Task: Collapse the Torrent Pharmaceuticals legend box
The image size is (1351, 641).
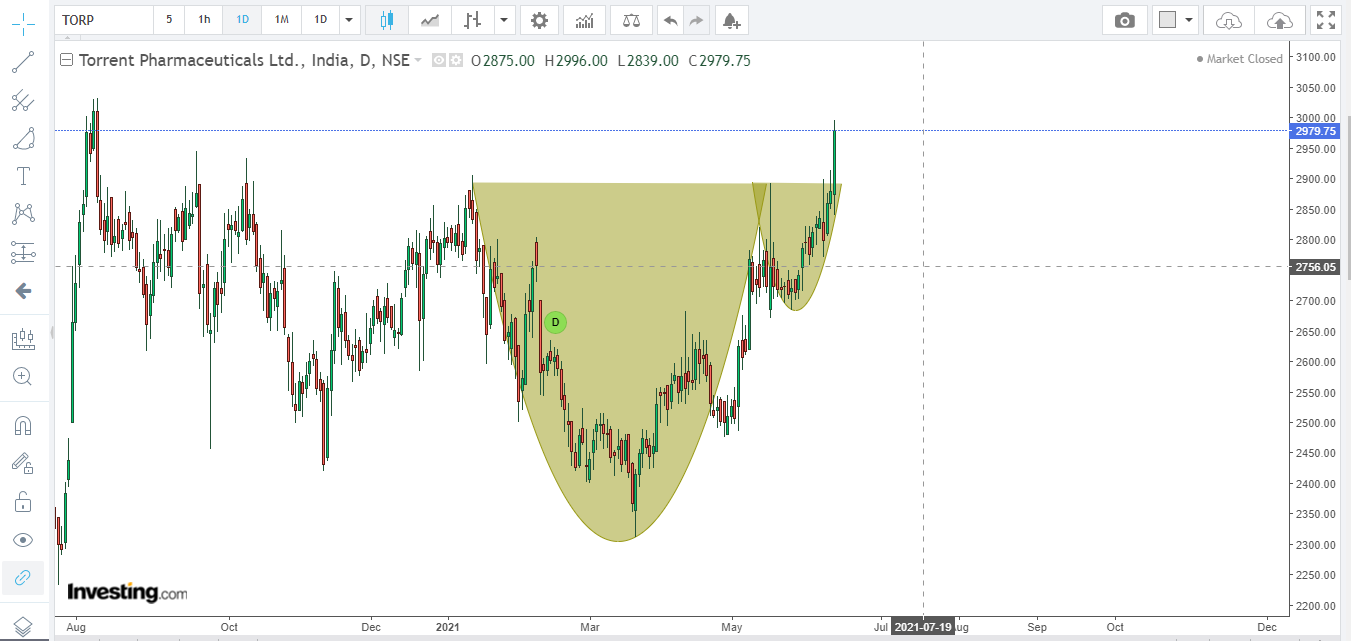Action: pyautogui.click(x=67, y=60)
